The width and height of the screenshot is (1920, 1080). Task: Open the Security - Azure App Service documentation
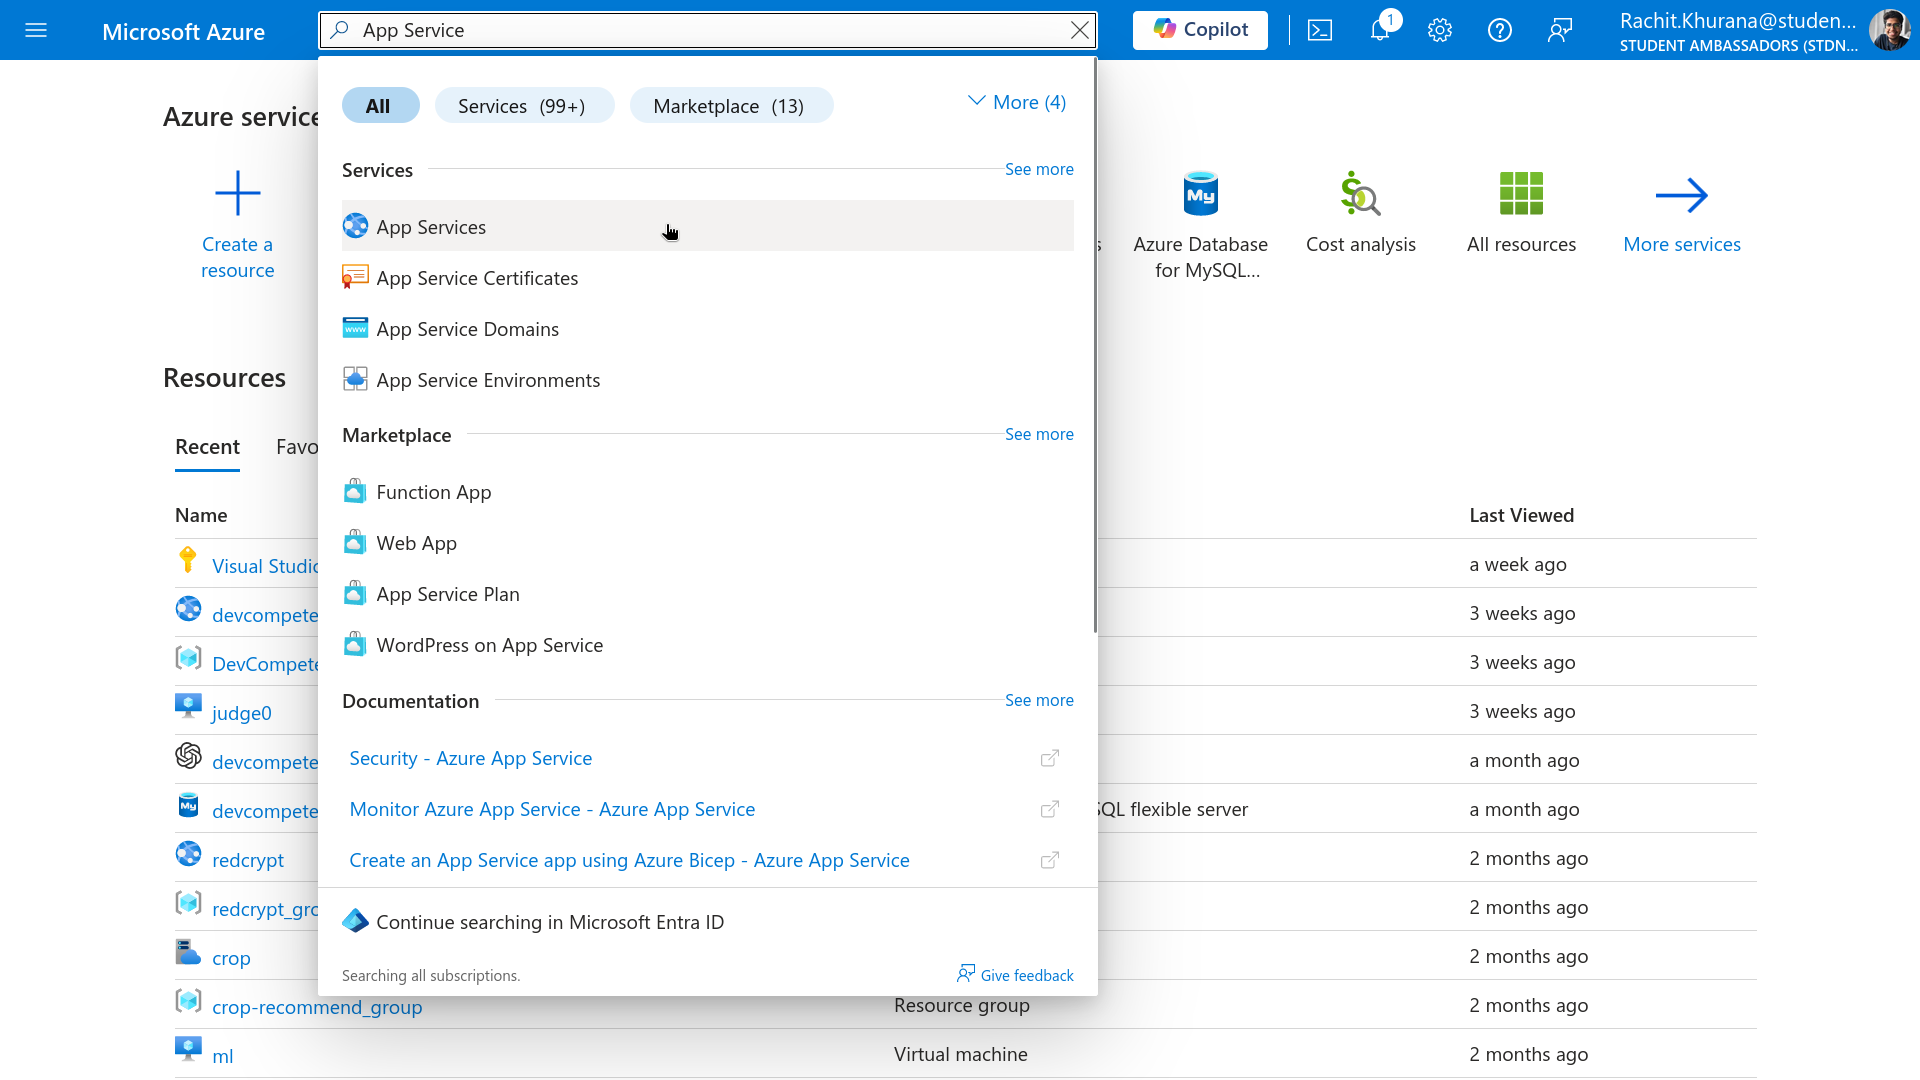(470, 758)
